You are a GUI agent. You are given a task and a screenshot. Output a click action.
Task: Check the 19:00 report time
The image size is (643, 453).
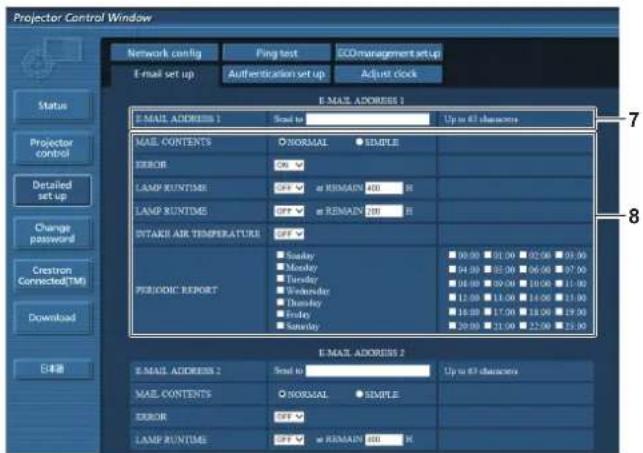coord(559,312)
